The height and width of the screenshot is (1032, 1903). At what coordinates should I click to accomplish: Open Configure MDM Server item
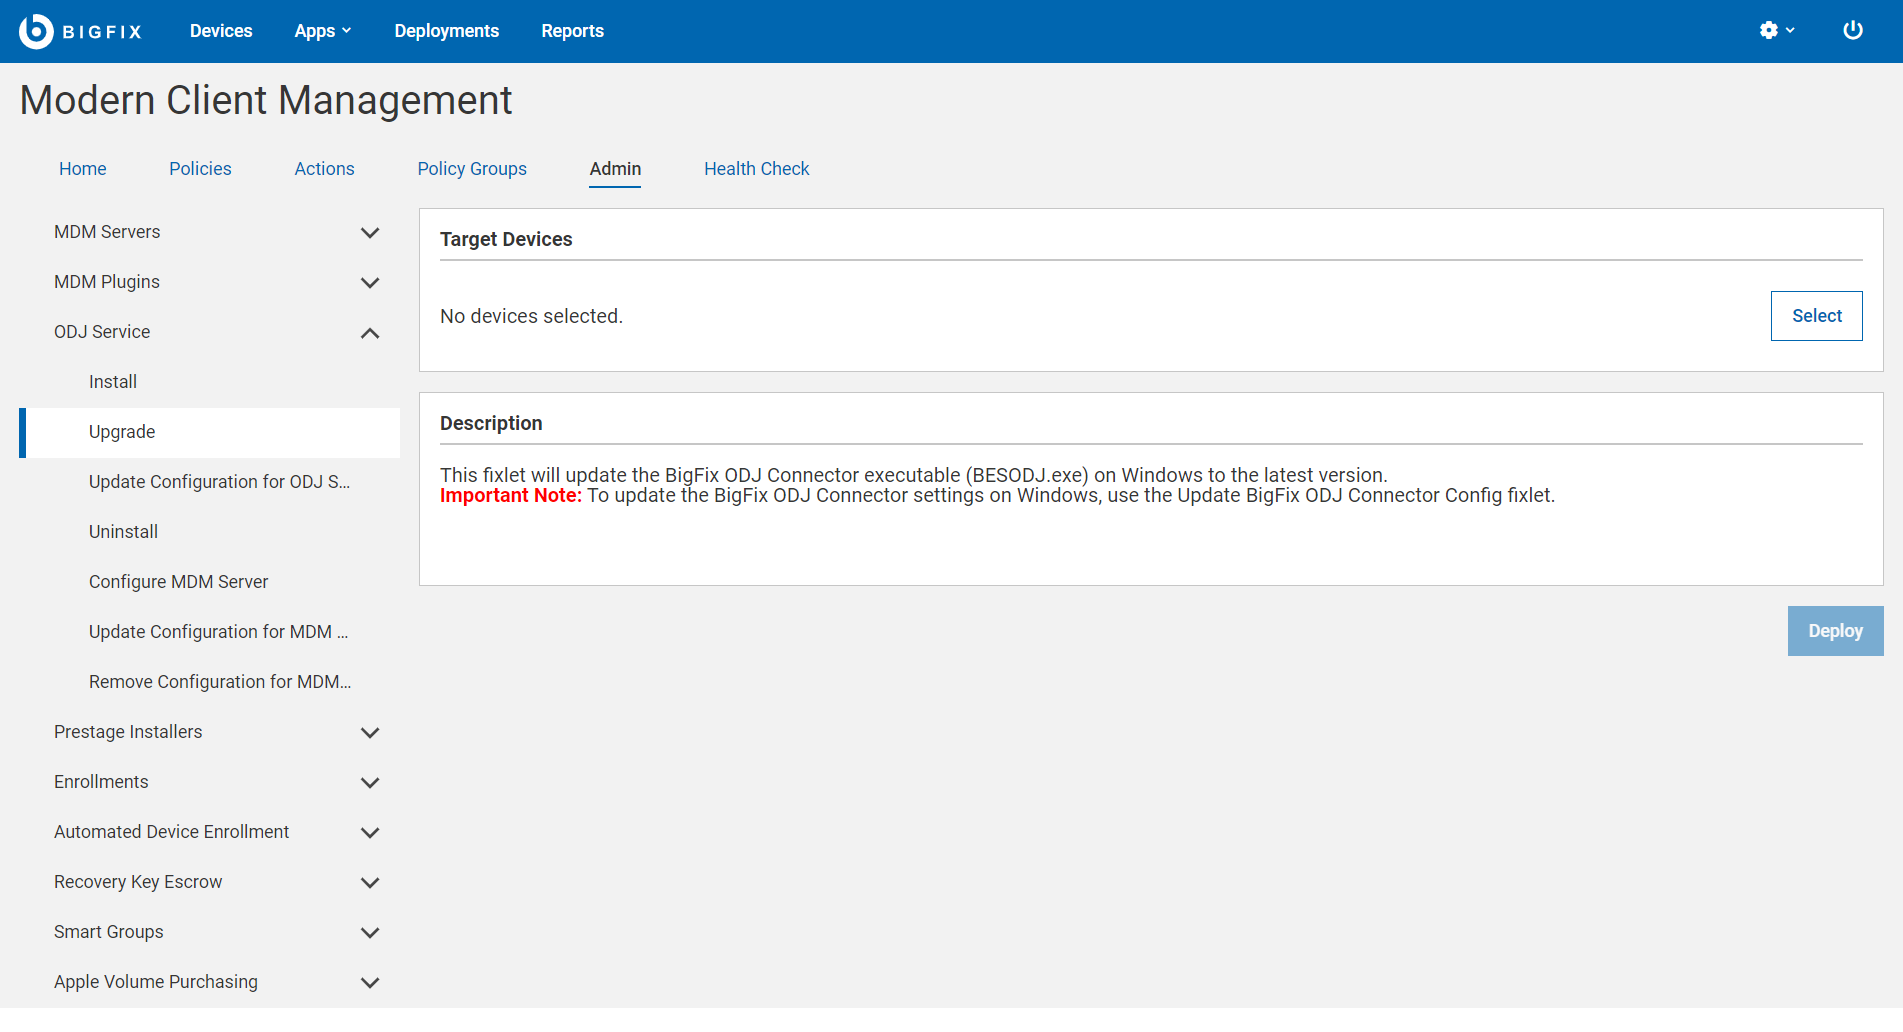(178, 582)
